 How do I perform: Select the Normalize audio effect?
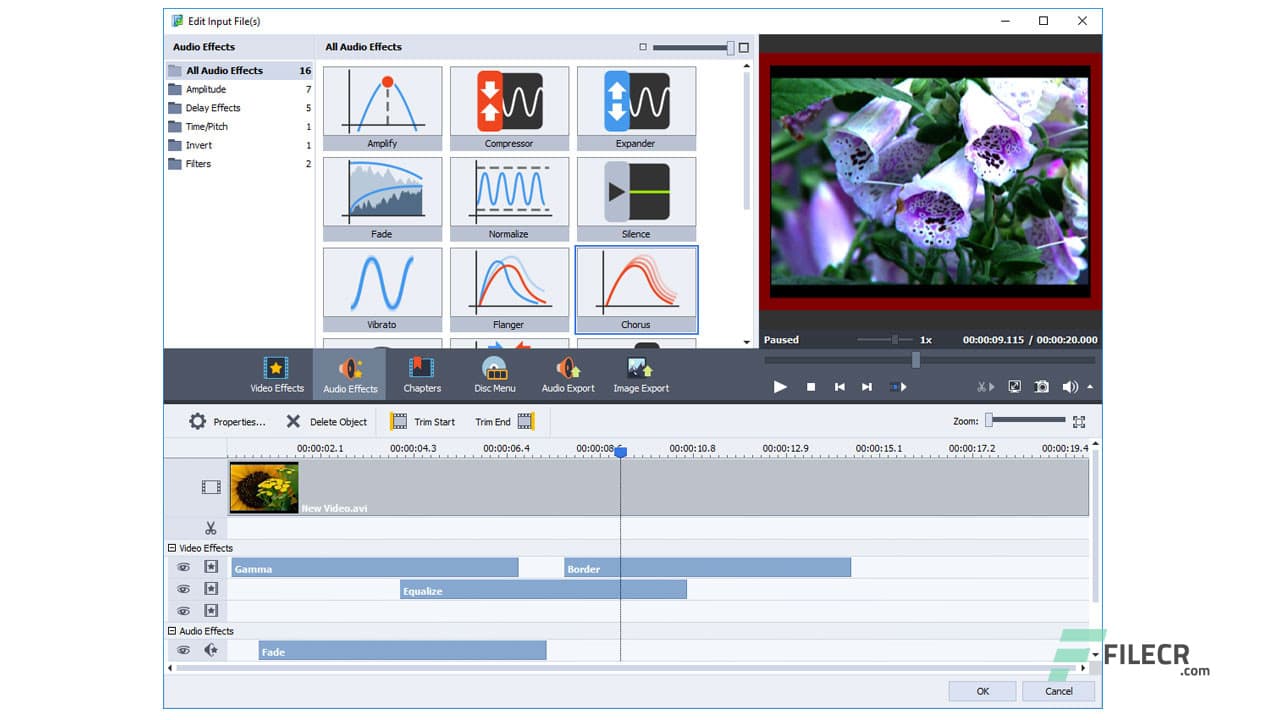[x=509, y=197]
